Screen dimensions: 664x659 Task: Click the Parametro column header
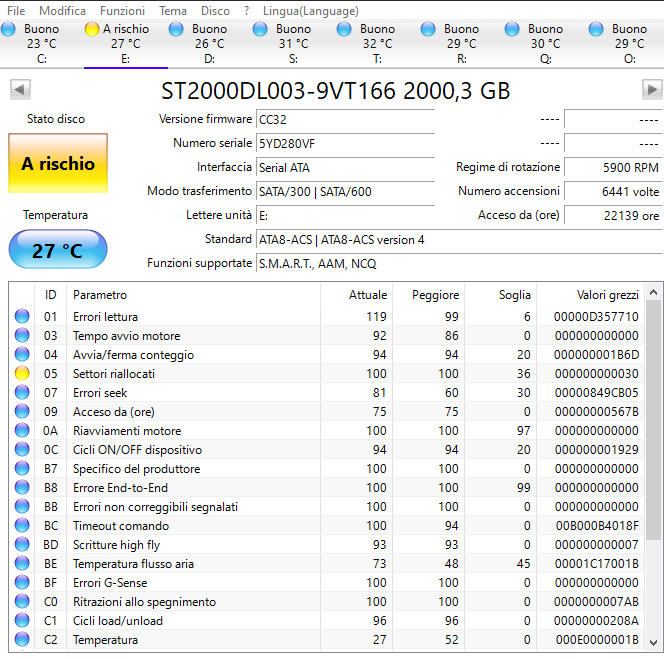click(x=194, y=294)
